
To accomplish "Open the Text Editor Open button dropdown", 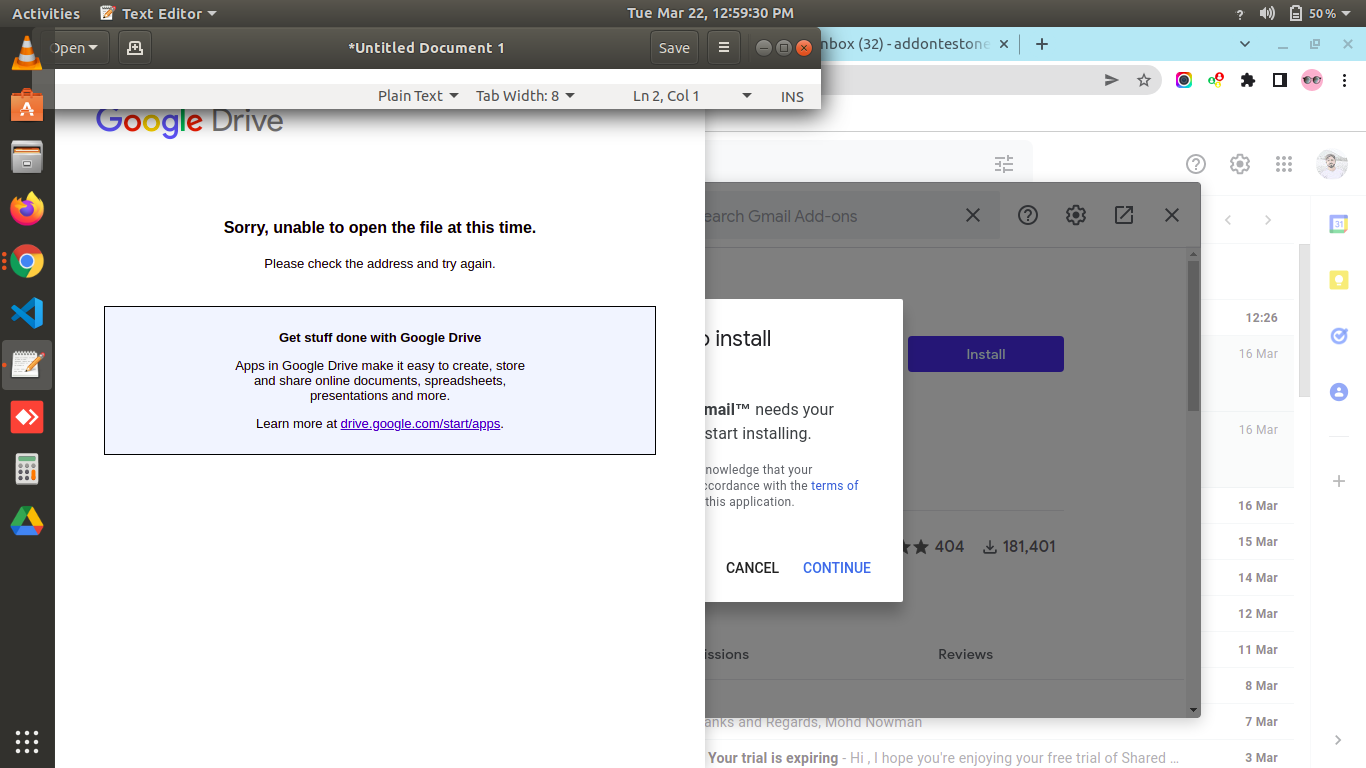I will tap(76, 47).
